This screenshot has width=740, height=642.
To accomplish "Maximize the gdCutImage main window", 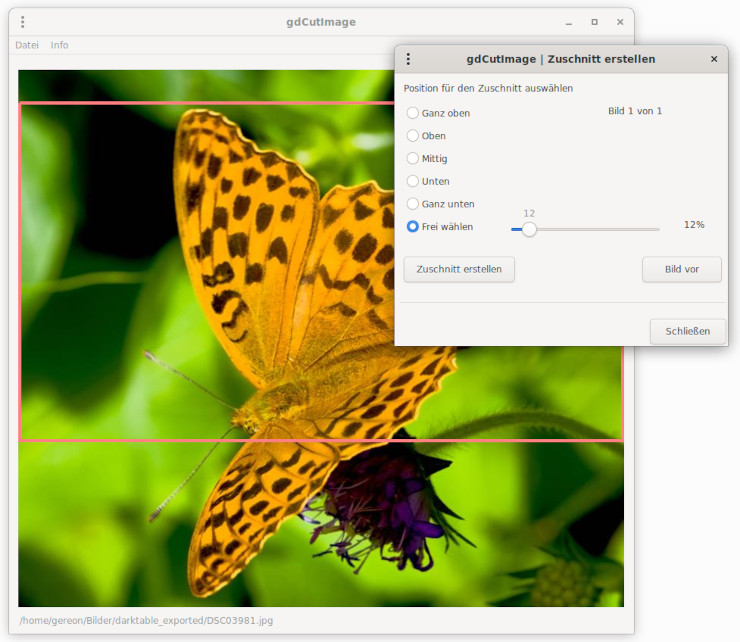I will (x=594, y=22).
